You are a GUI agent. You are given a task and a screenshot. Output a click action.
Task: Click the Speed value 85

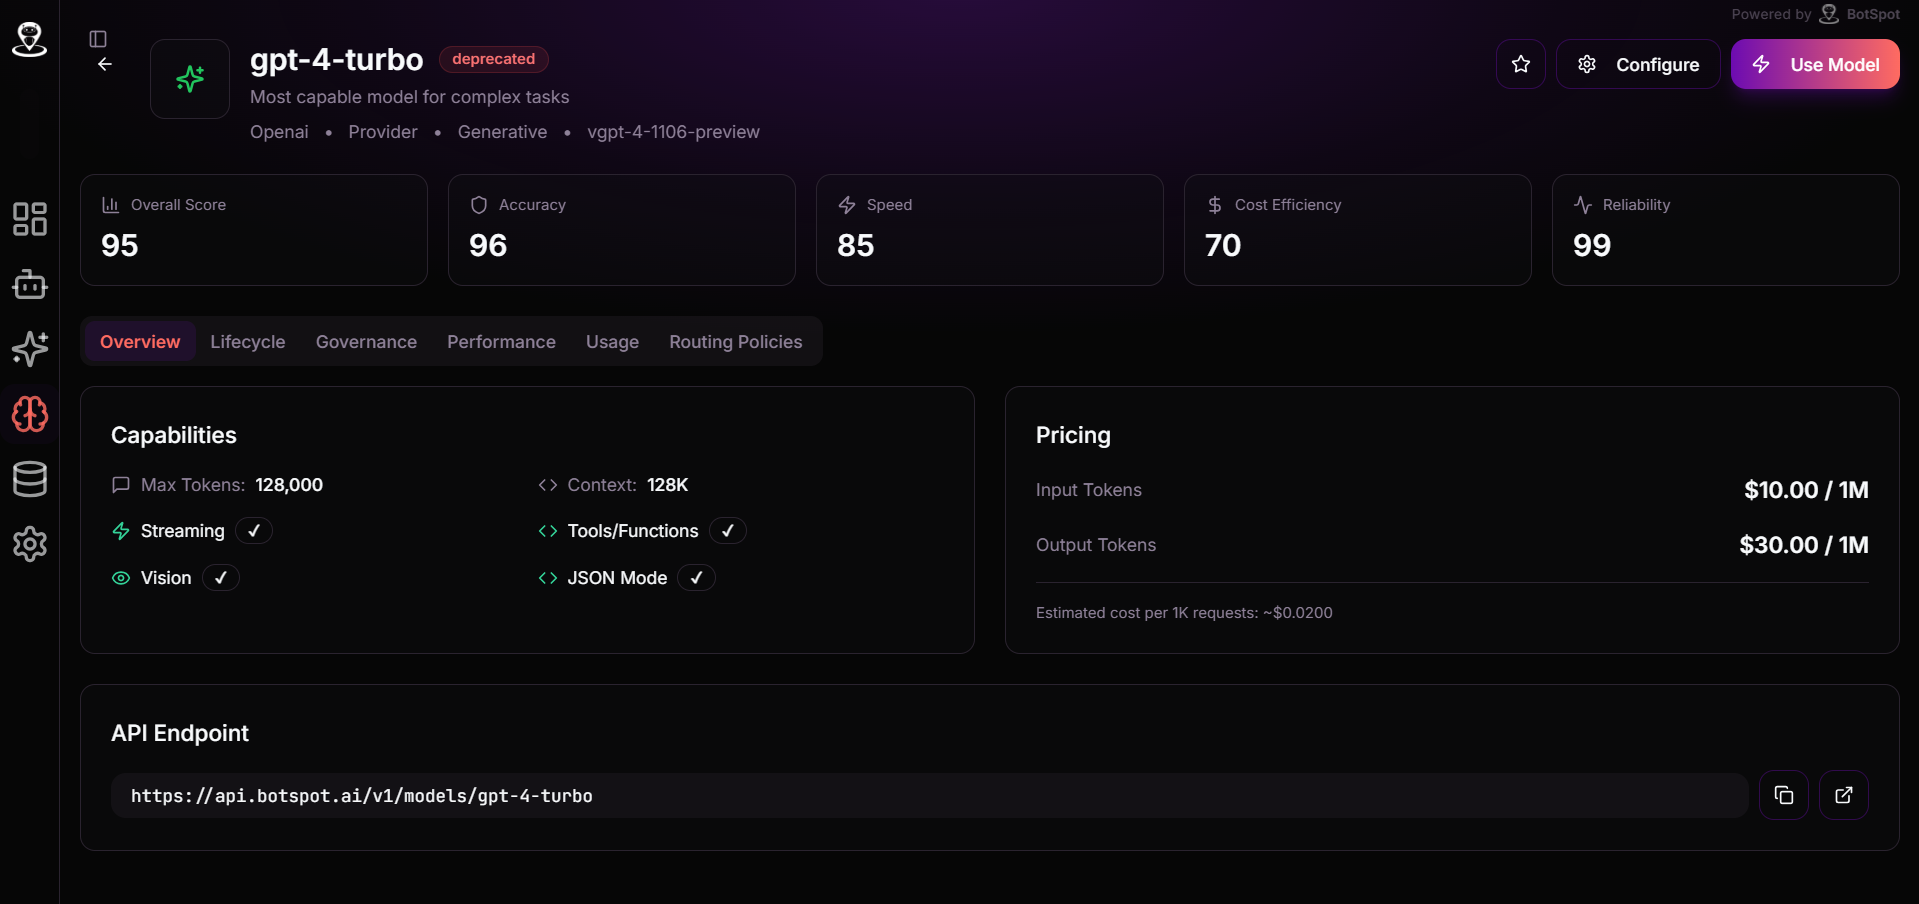click(856, 245)
